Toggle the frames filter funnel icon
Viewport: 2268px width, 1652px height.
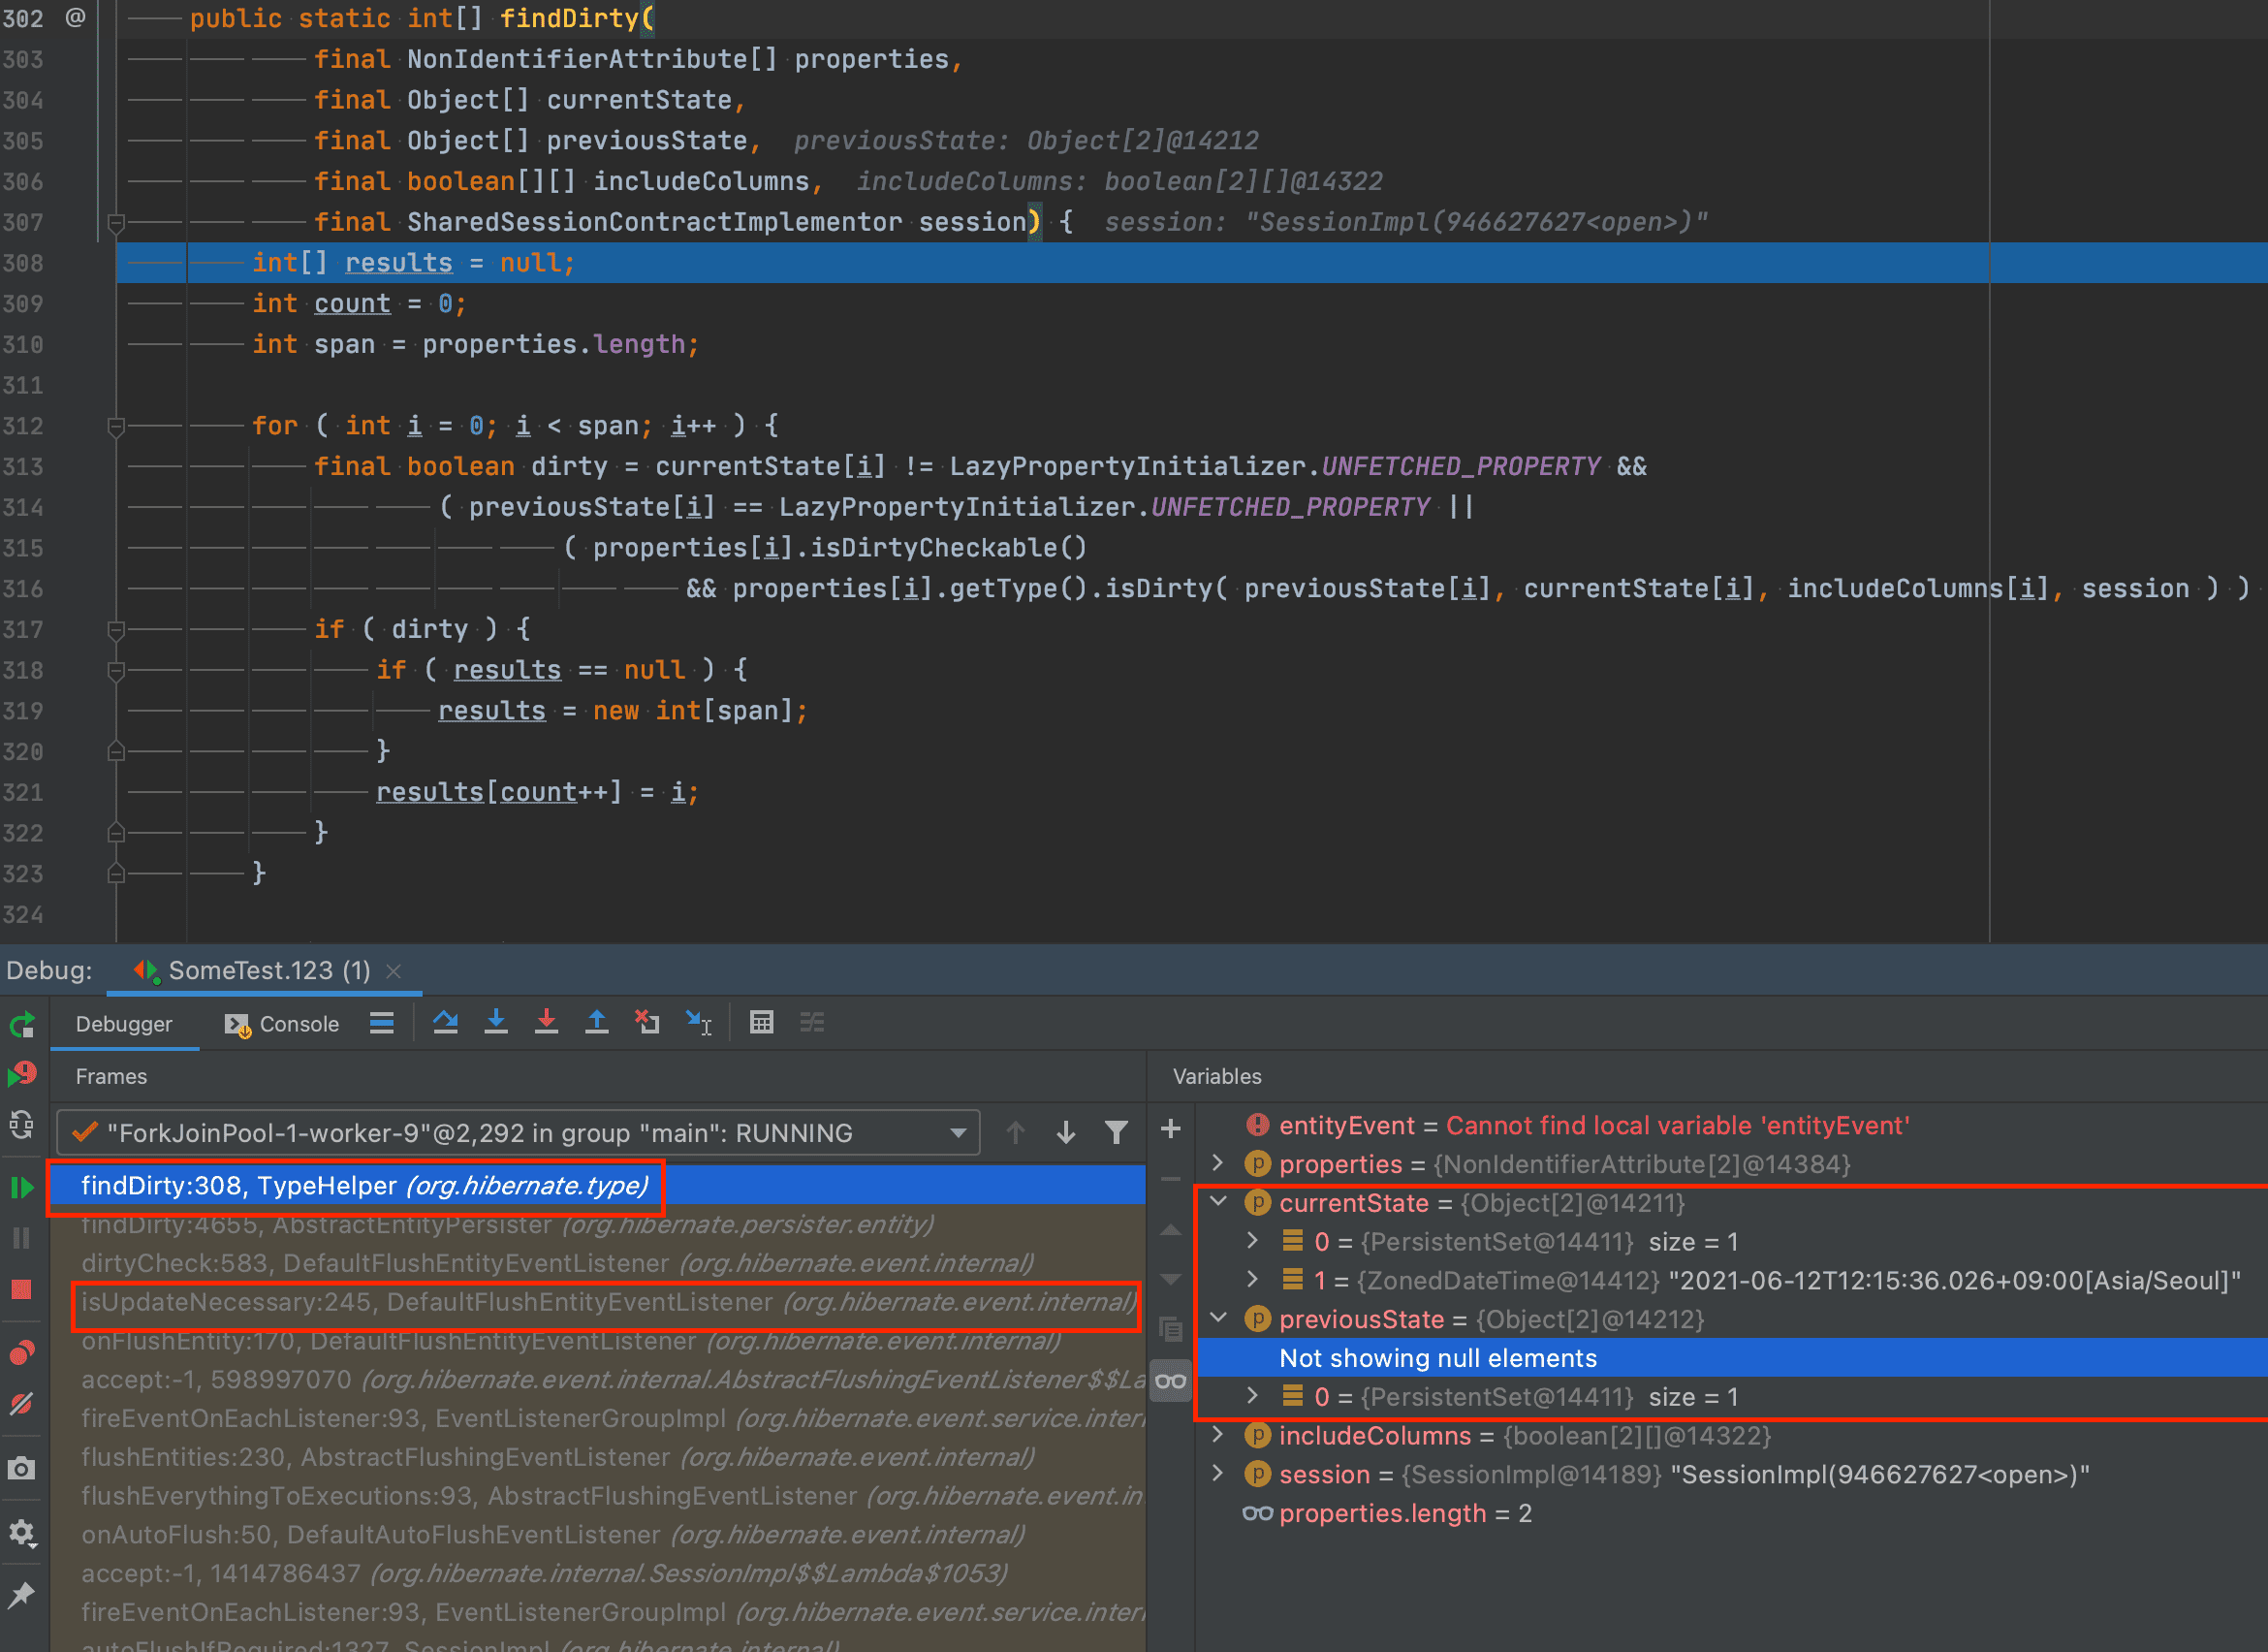[x=1116, y=1132]
